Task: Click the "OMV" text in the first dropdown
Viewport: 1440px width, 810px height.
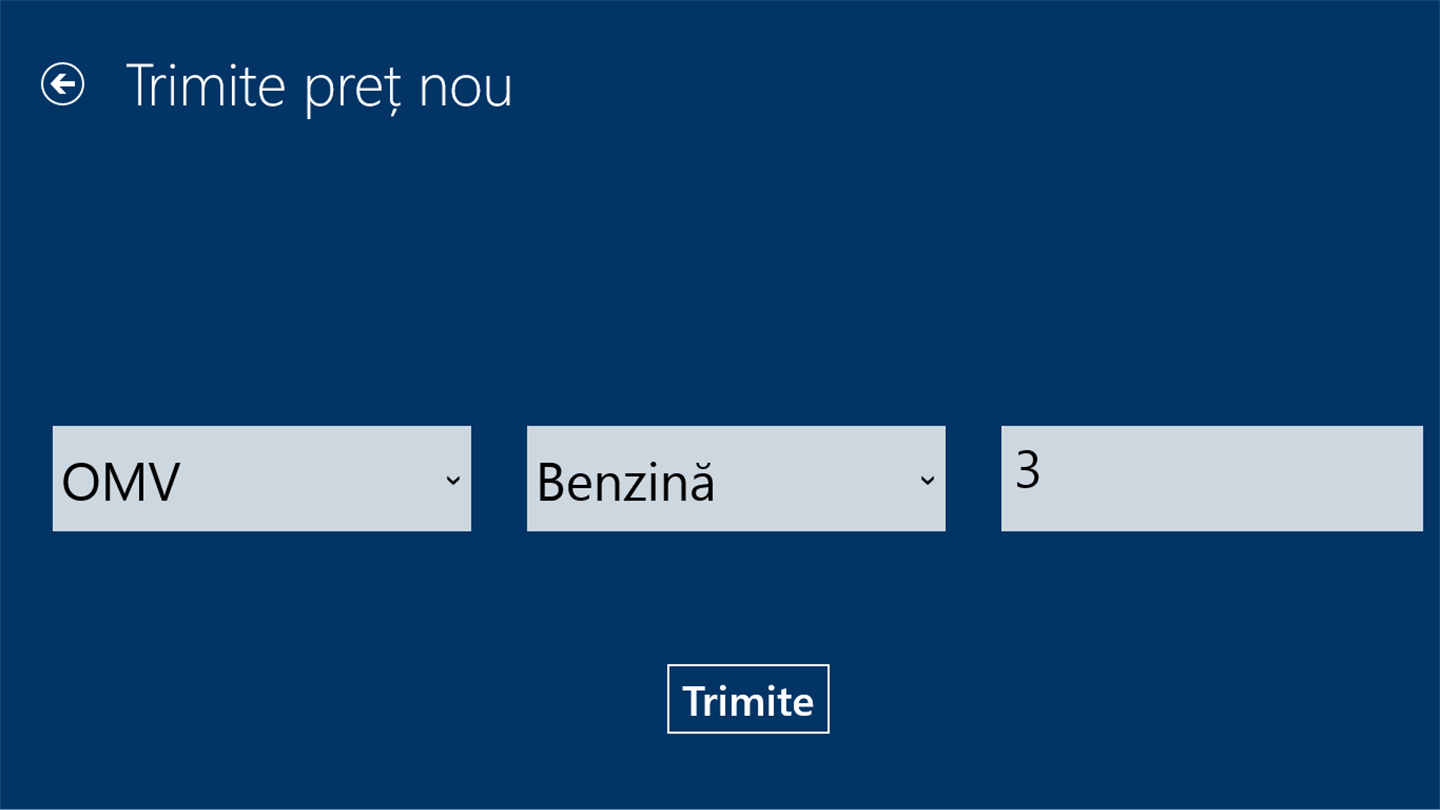Action: [121, 482]
